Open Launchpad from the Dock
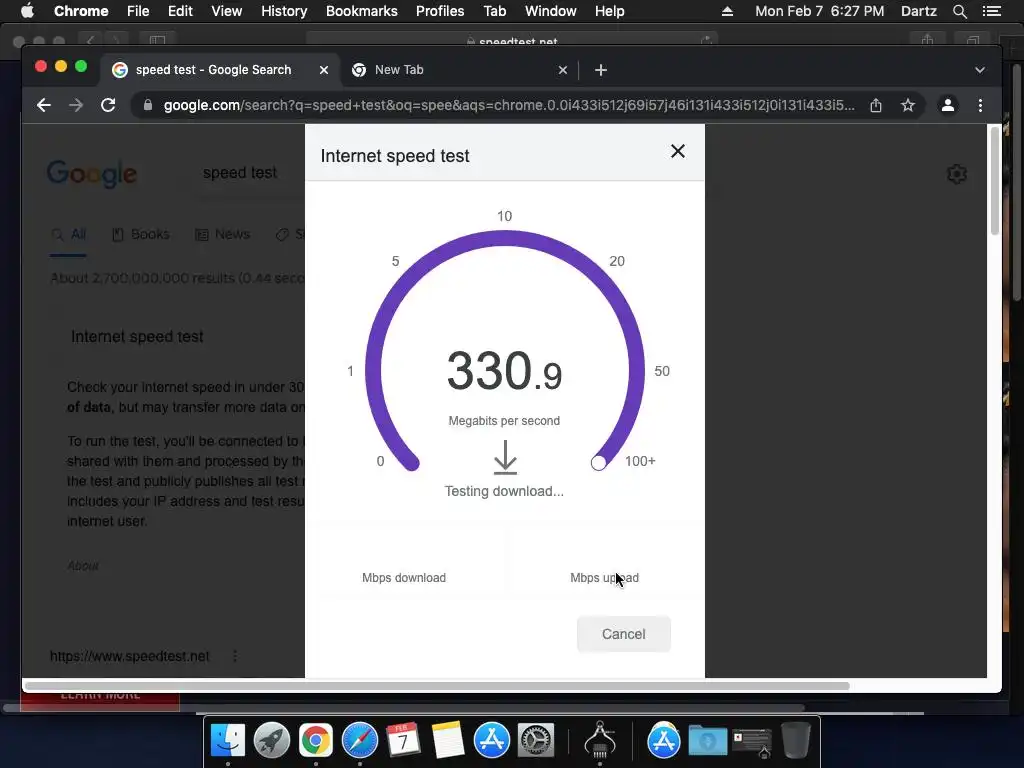Viewport: 1024px width, 768px height. point(272,741)
